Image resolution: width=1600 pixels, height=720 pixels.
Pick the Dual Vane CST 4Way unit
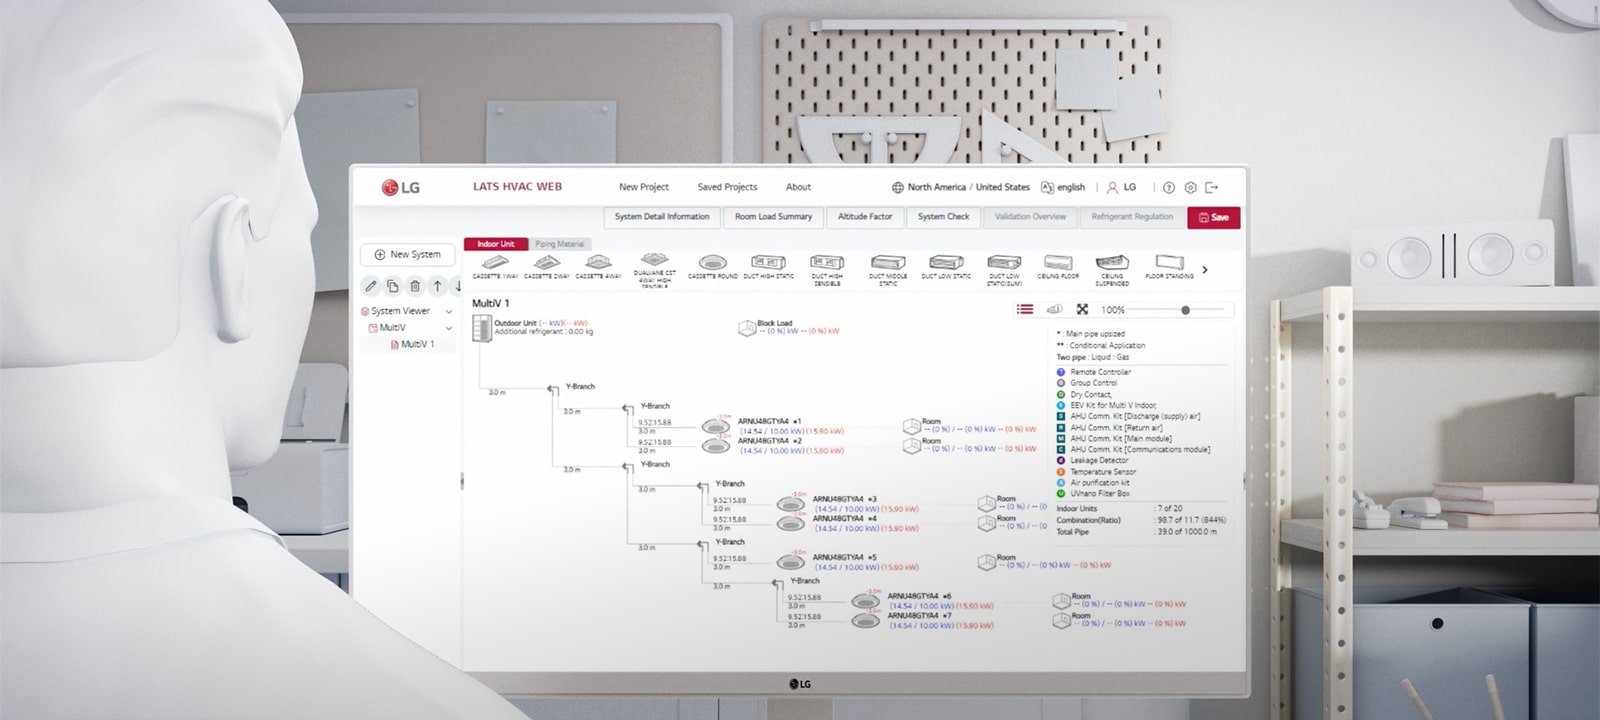(x=655, y=261)
